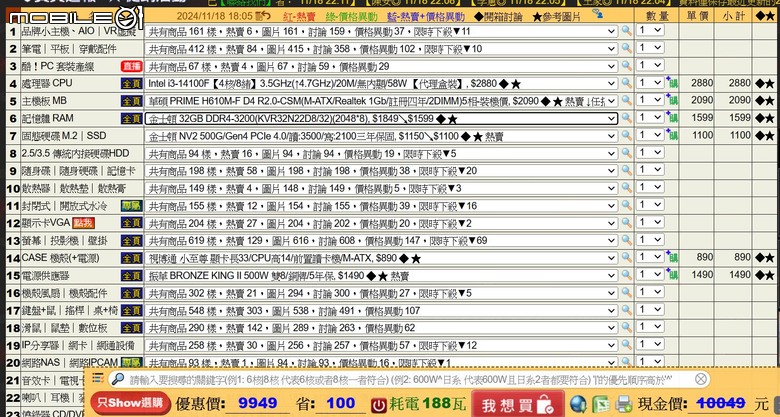Click the 藍-熱賣+價格異動 legend label

pos(426,16)
